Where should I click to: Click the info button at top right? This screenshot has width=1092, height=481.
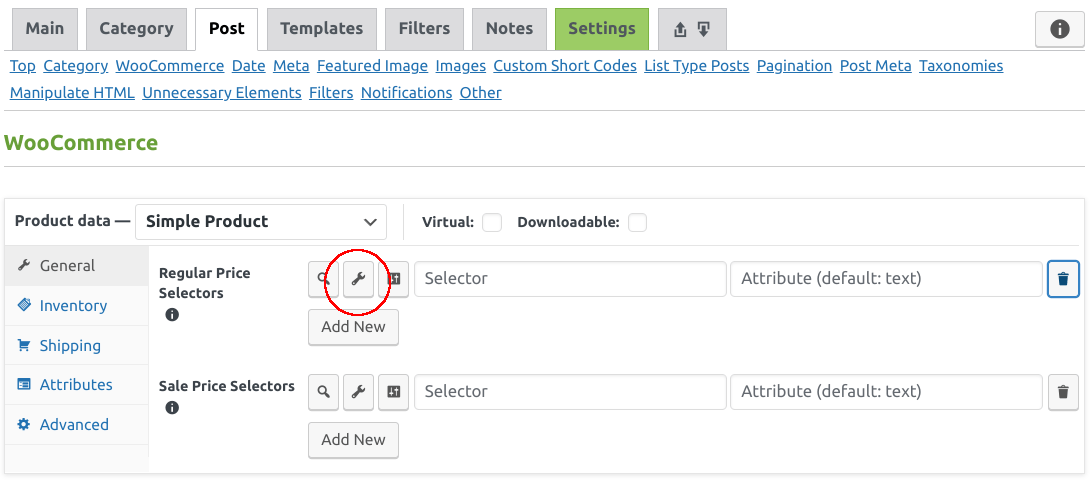point(1059,29)
